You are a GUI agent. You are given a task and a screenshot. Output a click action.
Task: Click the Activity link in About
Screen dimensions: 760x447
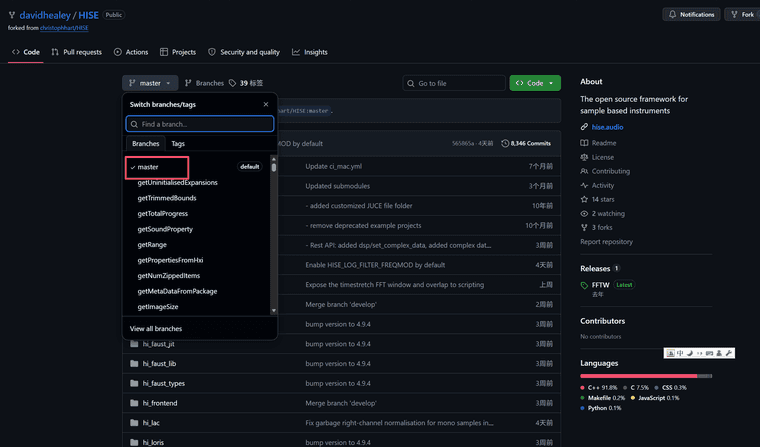click(602, 185)
